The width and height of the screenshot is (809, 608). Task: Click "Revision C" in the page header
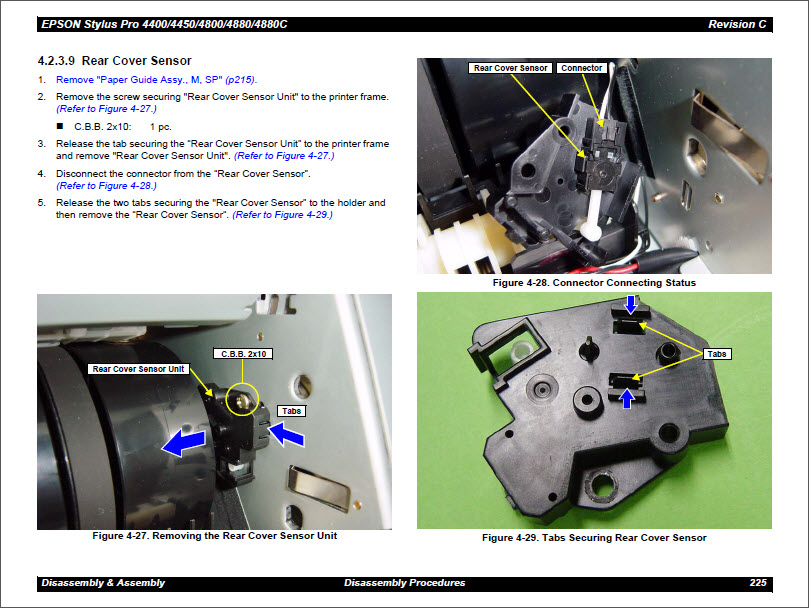[737, 24]
